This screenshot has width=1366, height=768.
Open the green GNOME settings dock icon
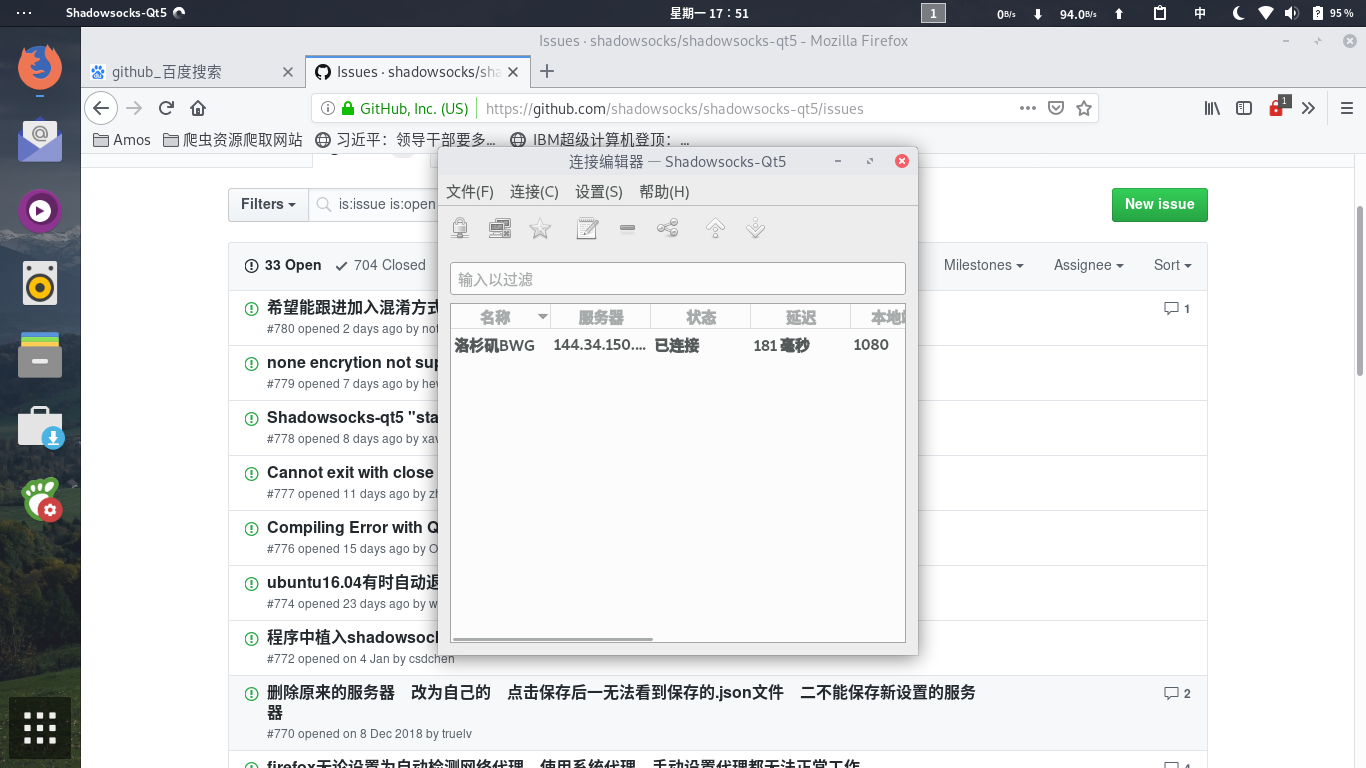click(x=40, y=498)
